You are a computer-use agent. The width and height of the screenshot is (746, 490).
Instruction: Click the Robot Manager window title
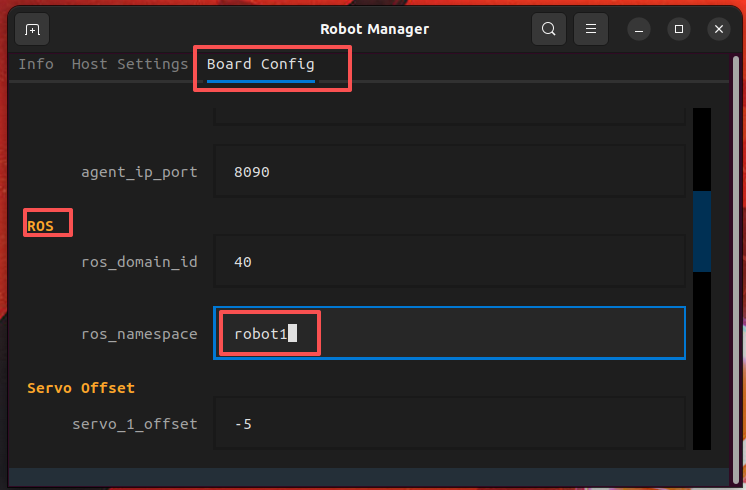coord(374,29)
